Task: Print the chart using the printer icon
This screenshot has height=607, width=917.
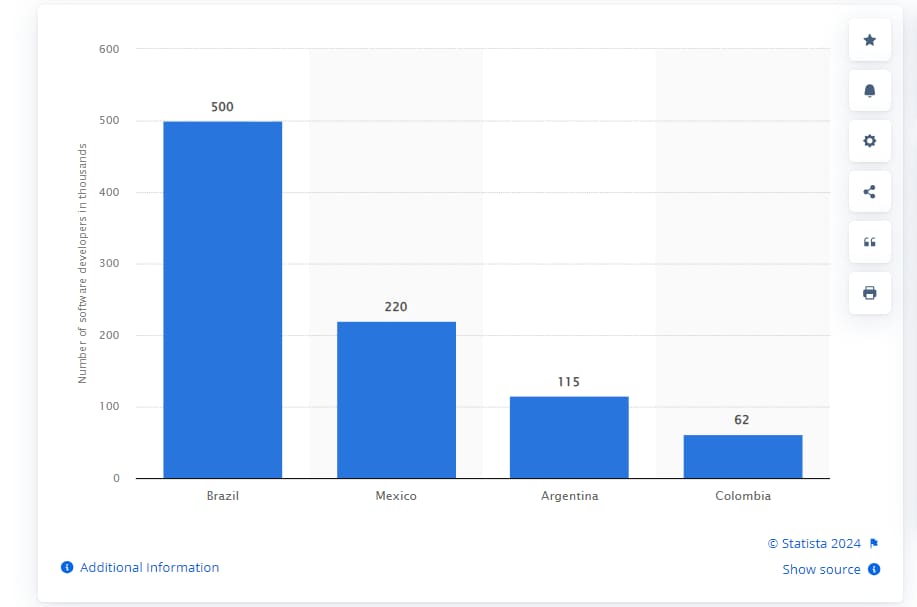Action: click(869, 292)
